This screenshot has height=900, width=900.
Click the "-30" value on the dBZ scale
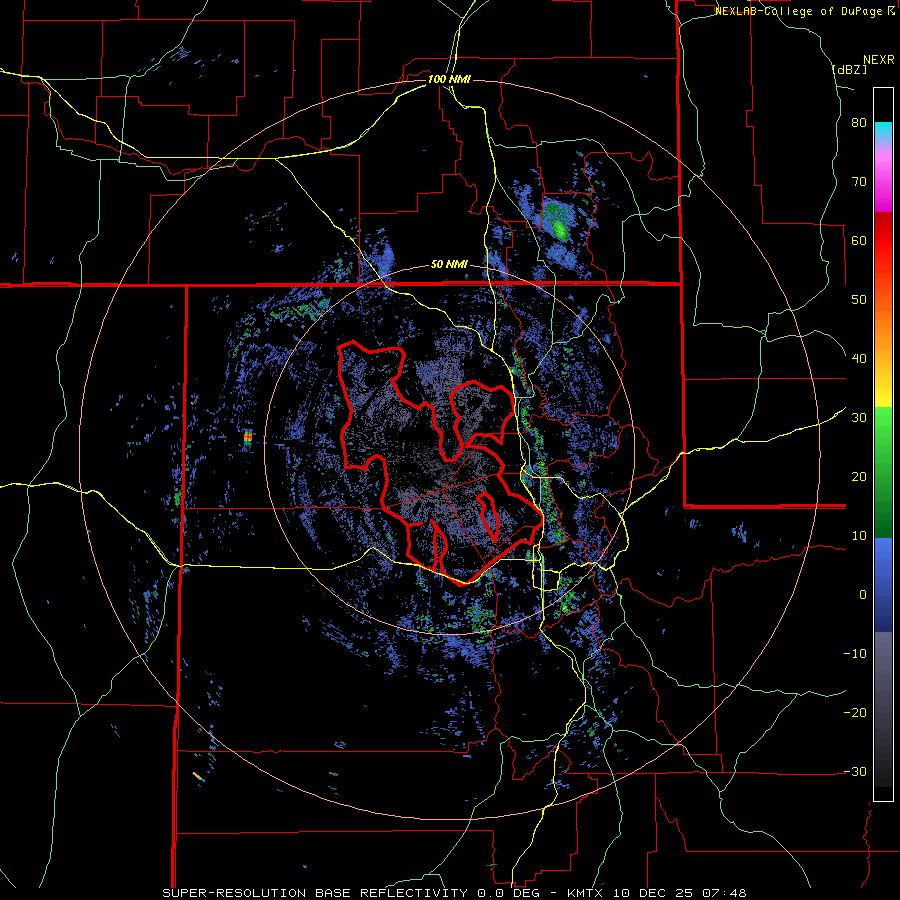855,771
